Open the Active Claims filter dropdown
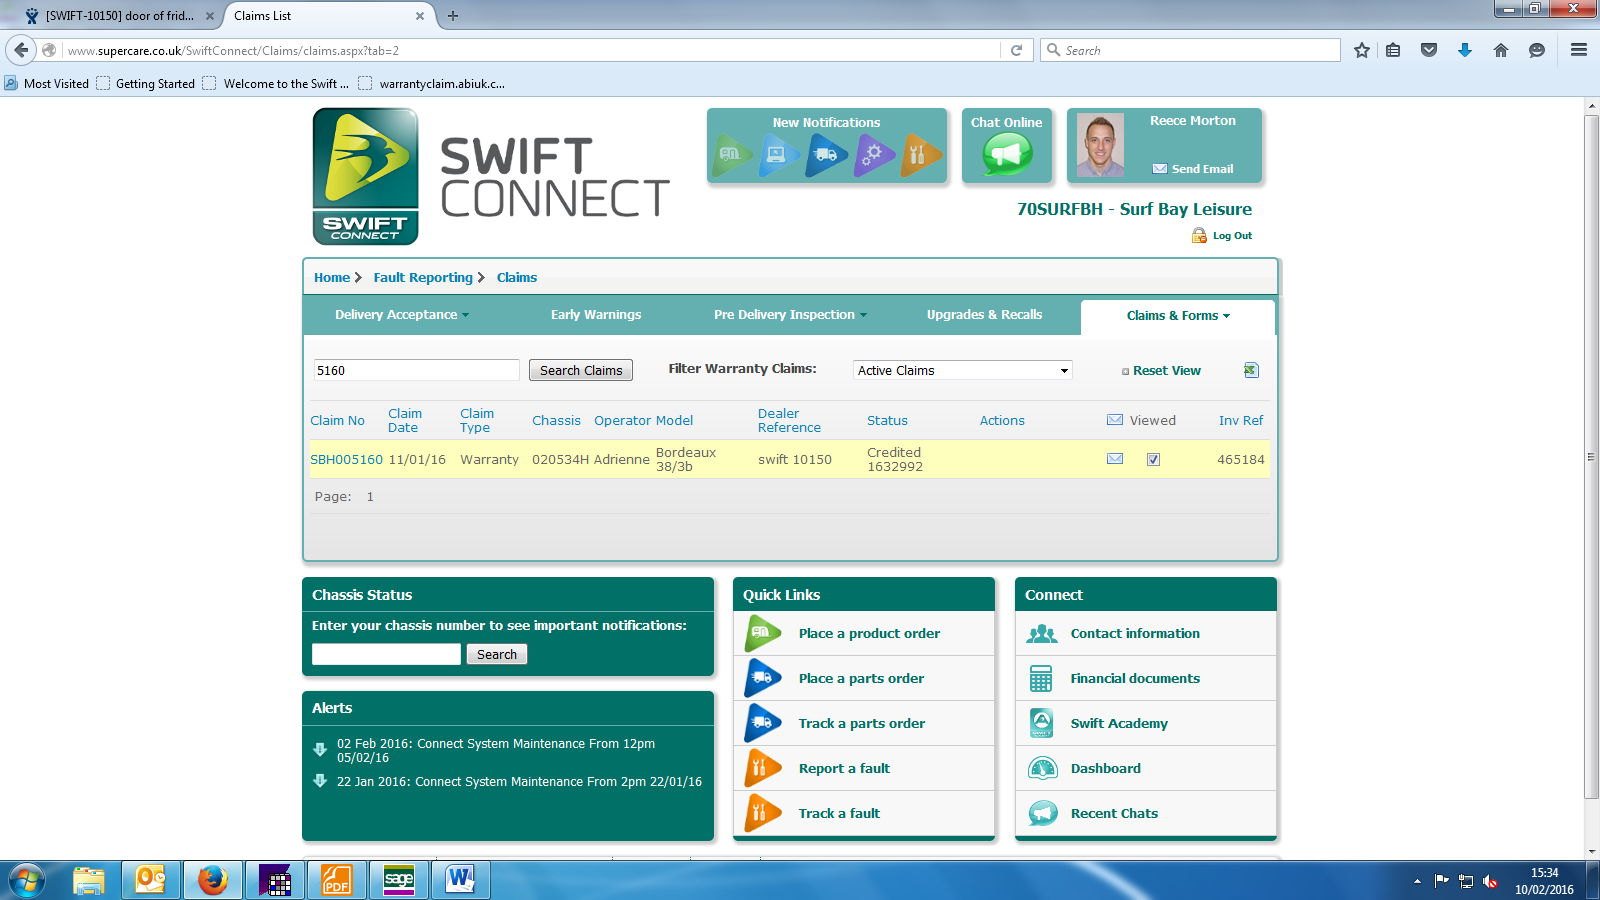 point(962,370)
